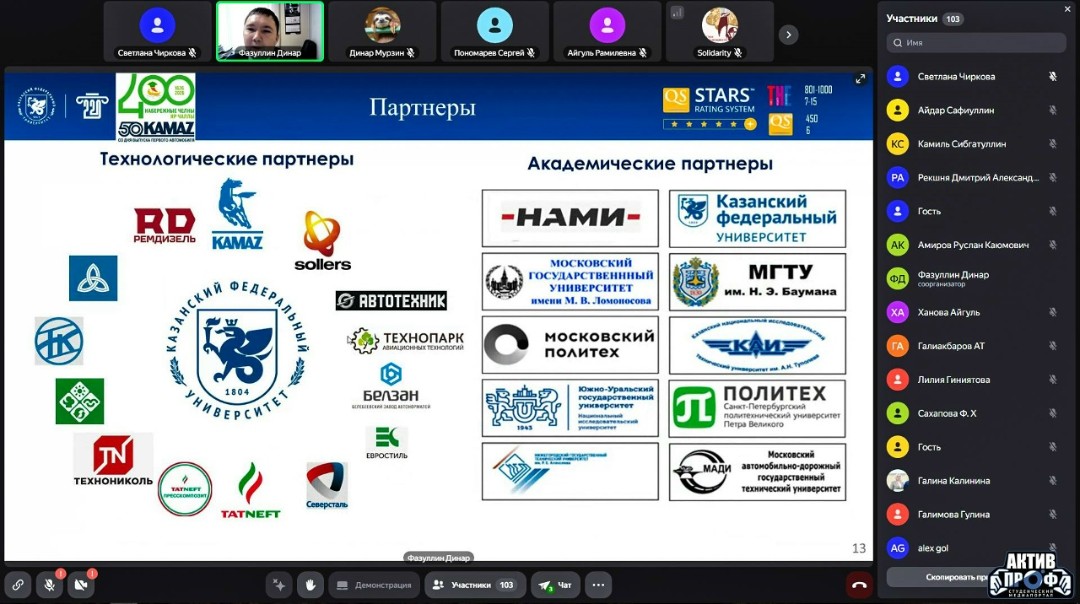
Task: Toggle mute for Айдар Сафиуллин
Action: click(x=1051, y=109)
